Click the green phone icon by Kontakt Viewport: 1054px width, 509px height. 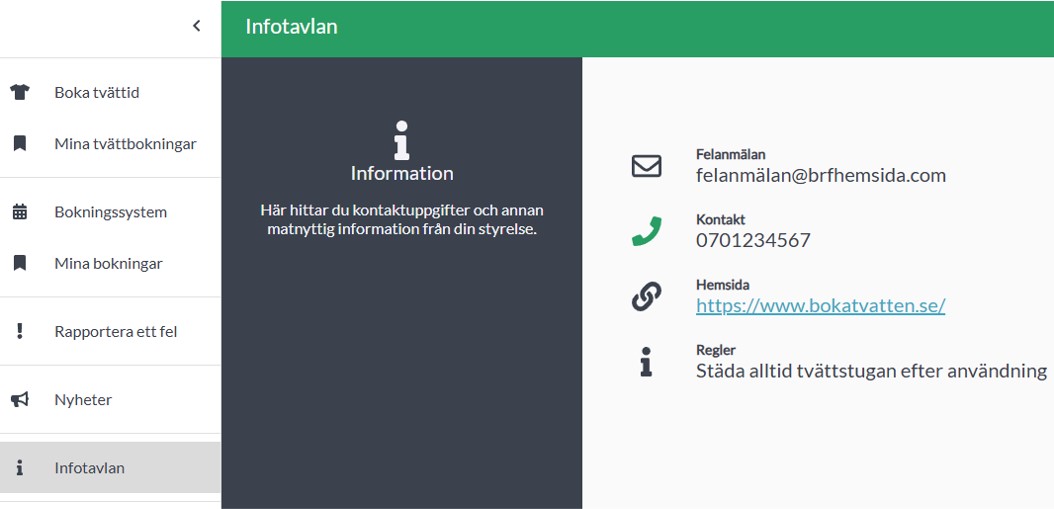point(646,231)
